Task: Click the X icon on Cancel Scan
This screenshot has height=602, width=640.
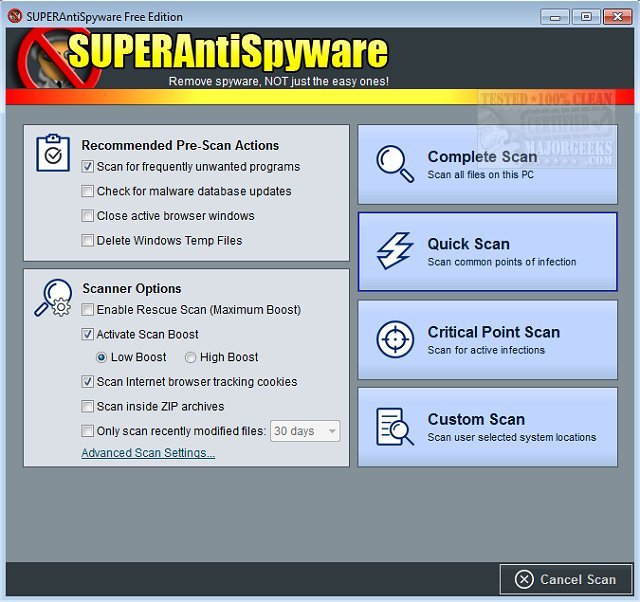Action: pos(524,579)
